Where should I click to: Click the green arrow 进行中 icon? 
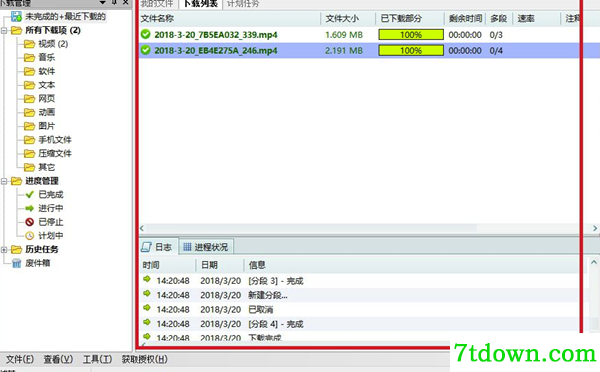point(29,208)
